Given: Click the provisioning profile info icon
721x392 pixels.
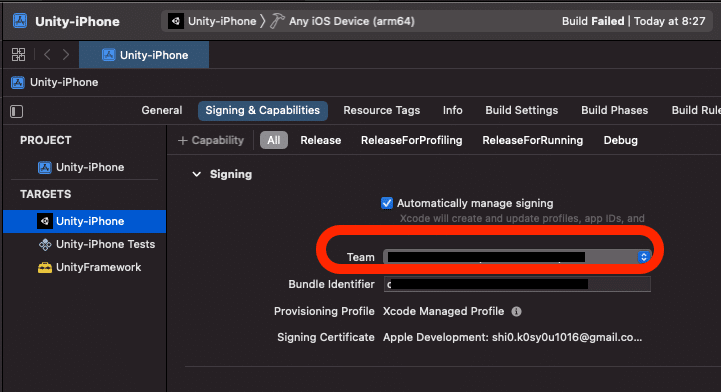Looking at the screenshot, I should pyautogui.click(x=516, y=312).
